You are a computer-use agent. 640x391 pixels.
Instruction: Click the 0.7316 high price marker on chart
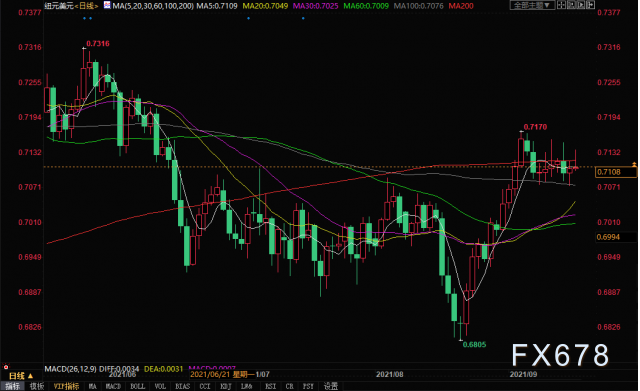[x=98, y=44]
